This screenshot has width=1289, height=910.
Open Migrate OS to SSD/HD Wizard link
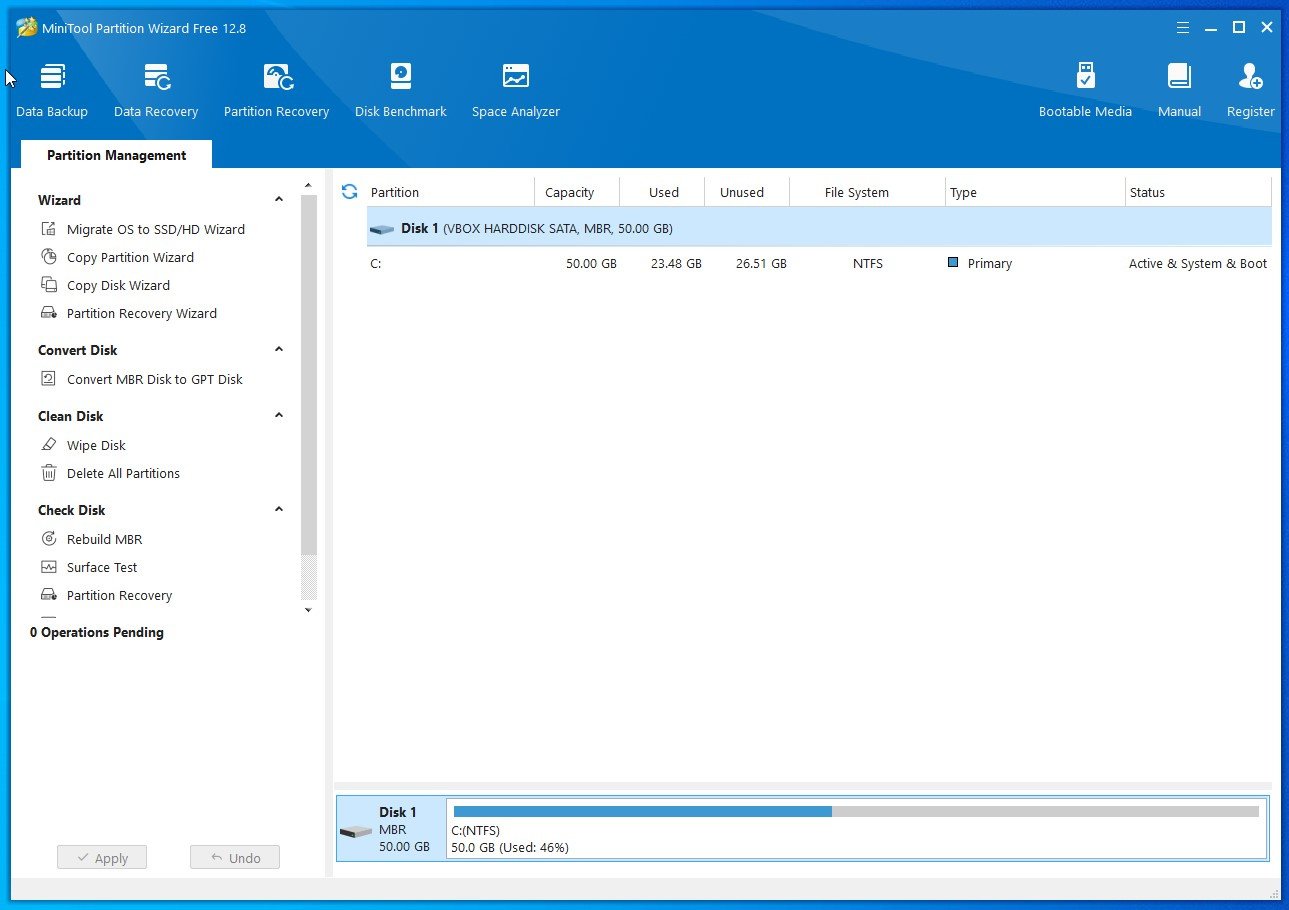(x=156, y=229)
